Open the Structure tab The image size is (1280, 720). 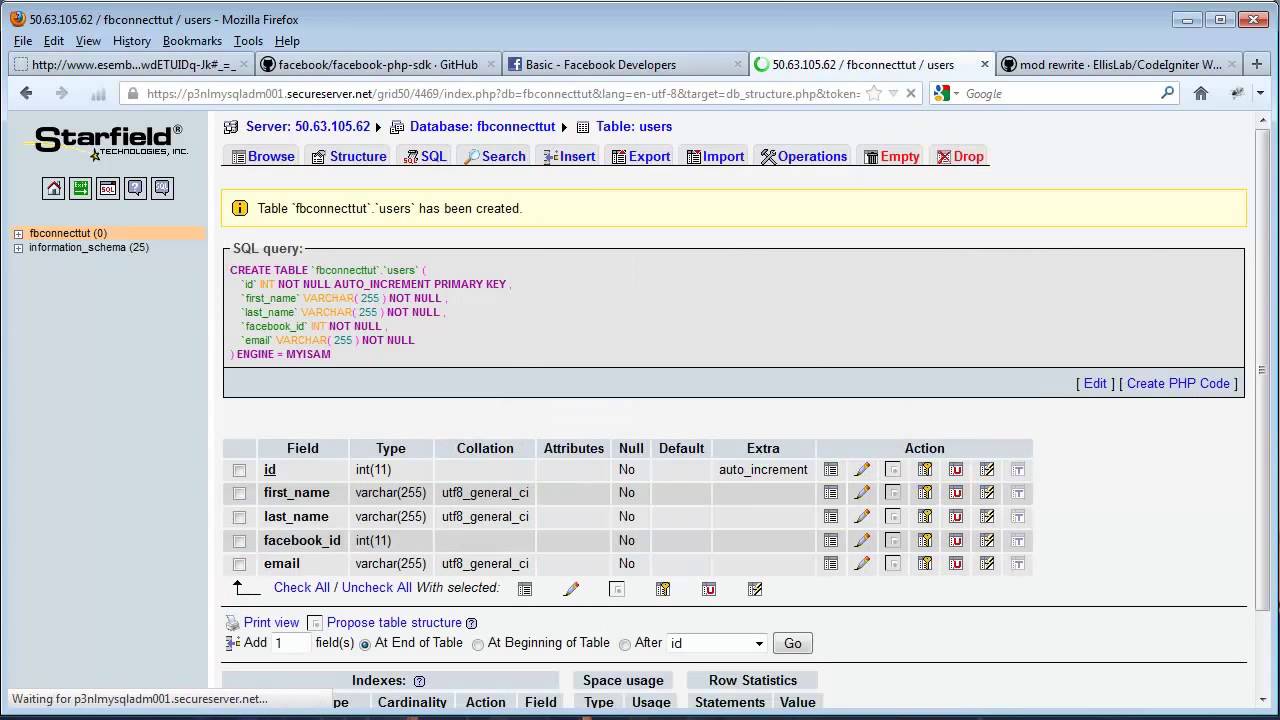(349, 156)
